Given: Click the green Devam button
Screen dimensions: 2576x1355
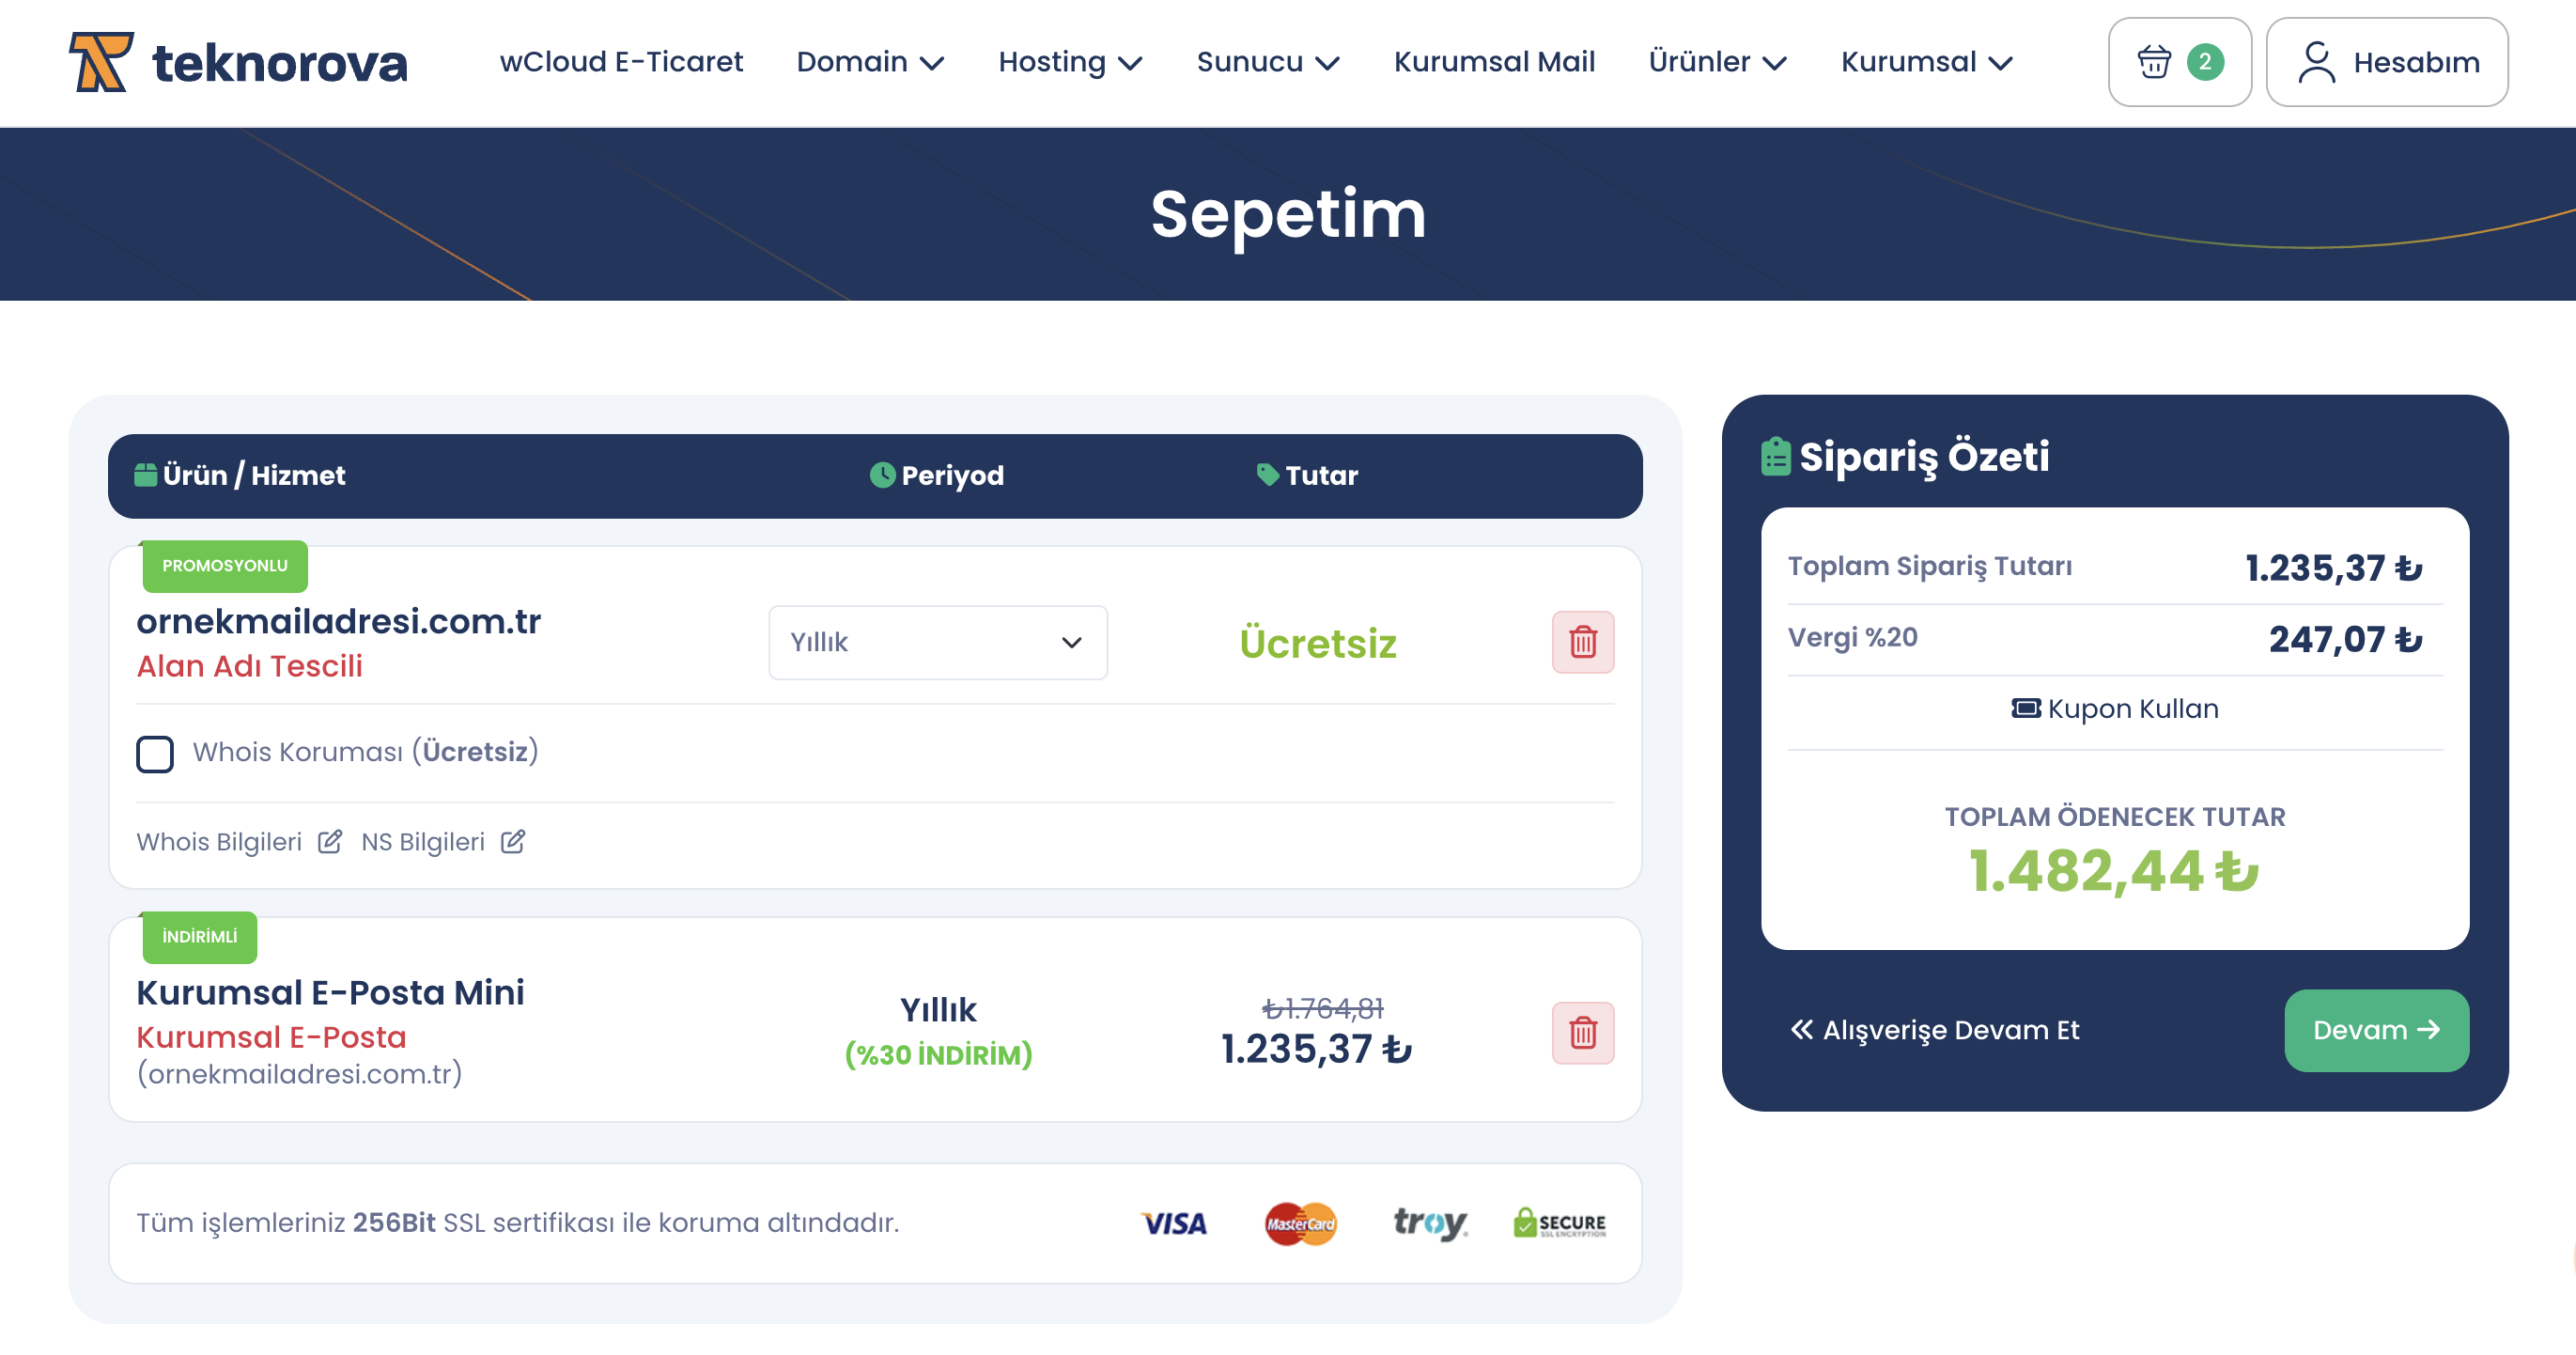Looking at the screenshot, I should coord(2376,1030).
